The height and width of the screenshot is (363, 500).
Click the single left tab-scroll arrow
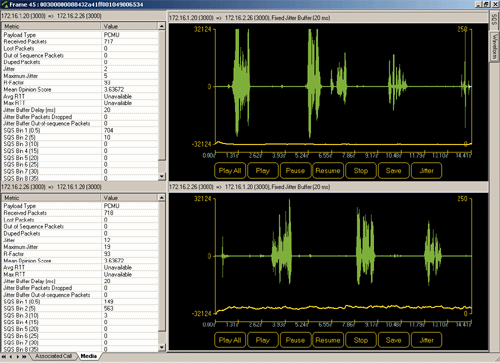click(11, 357)
